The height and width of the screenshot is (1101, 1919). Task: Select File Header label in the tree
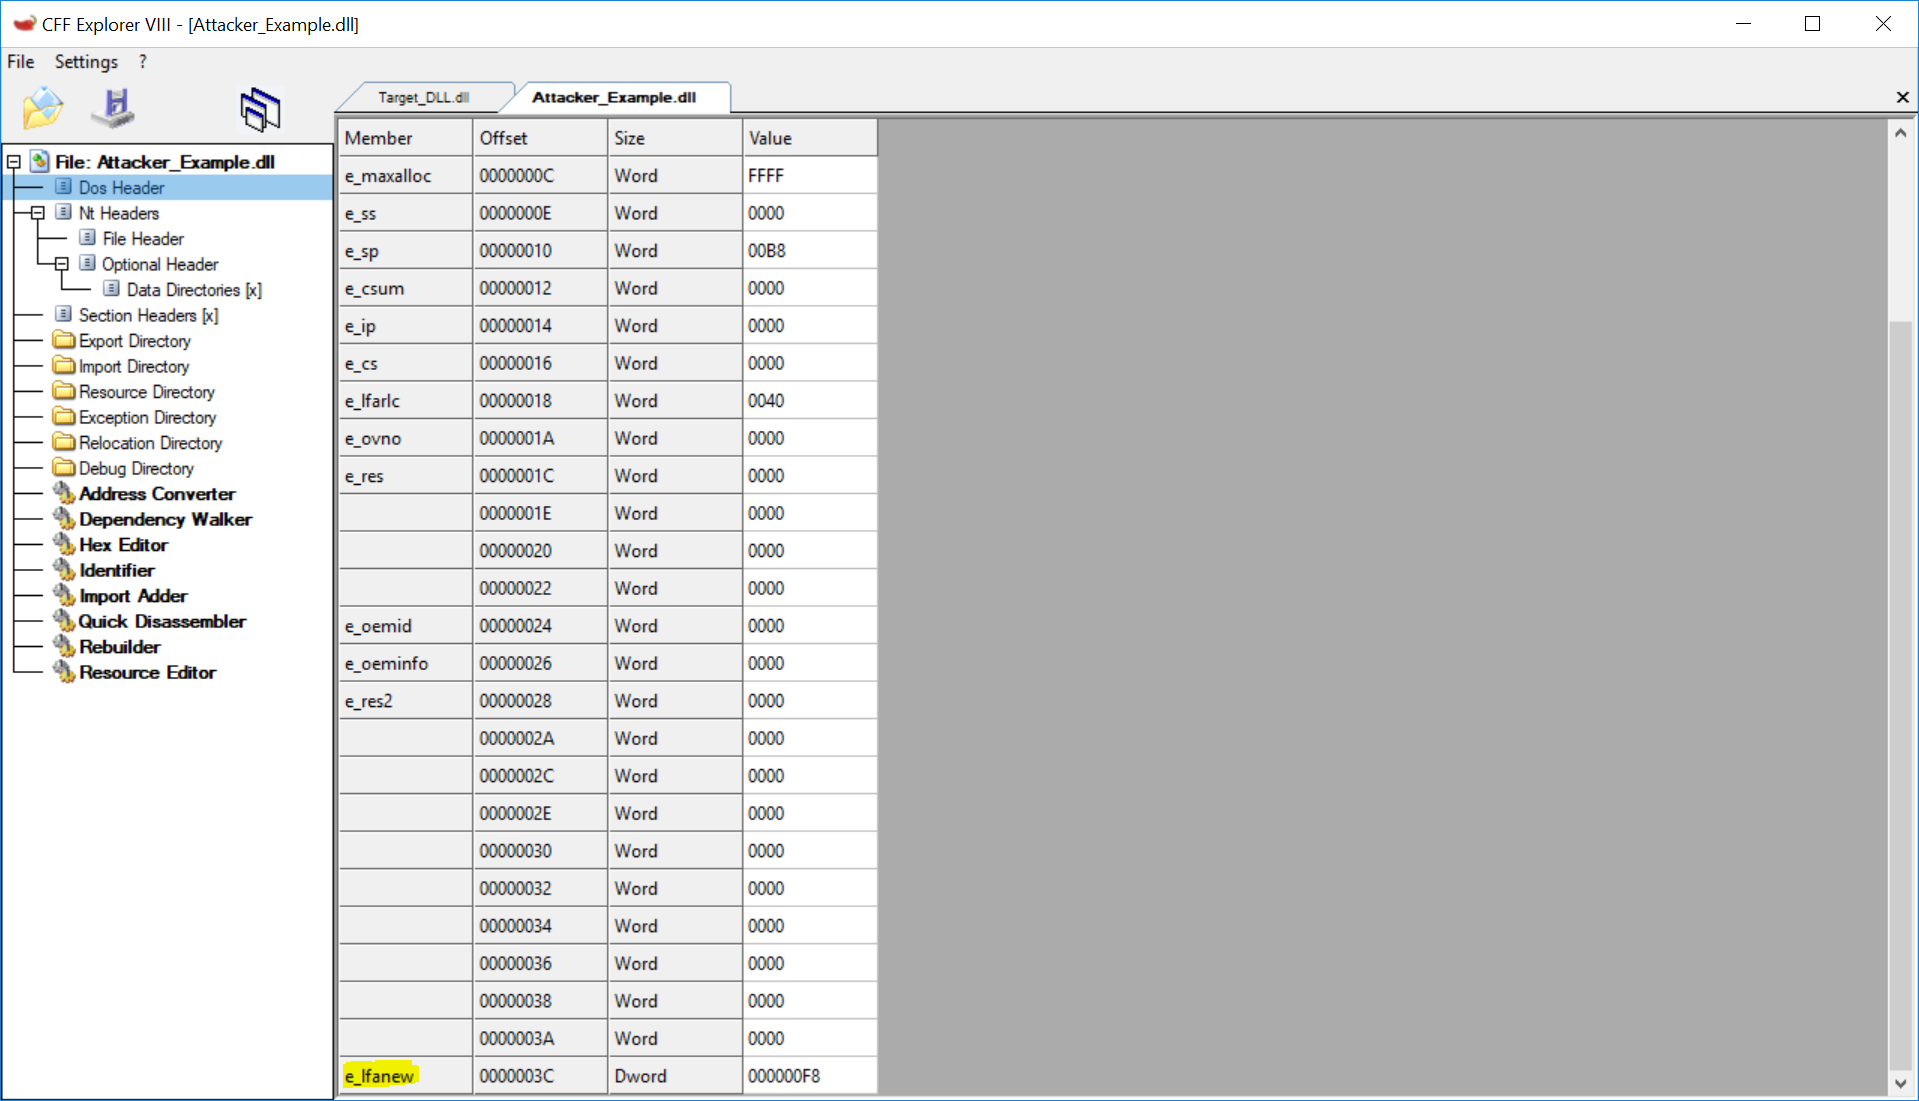pos(143,238)
